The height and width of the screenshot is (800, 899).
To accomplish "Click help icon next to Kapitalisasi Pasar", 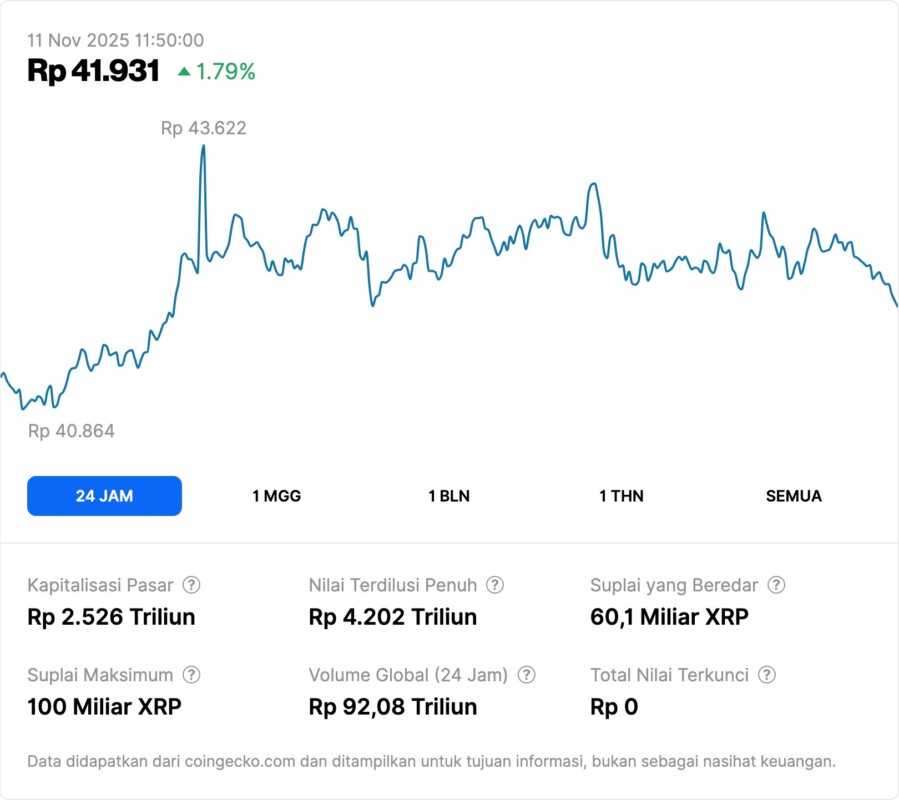I will click(191, 585).
